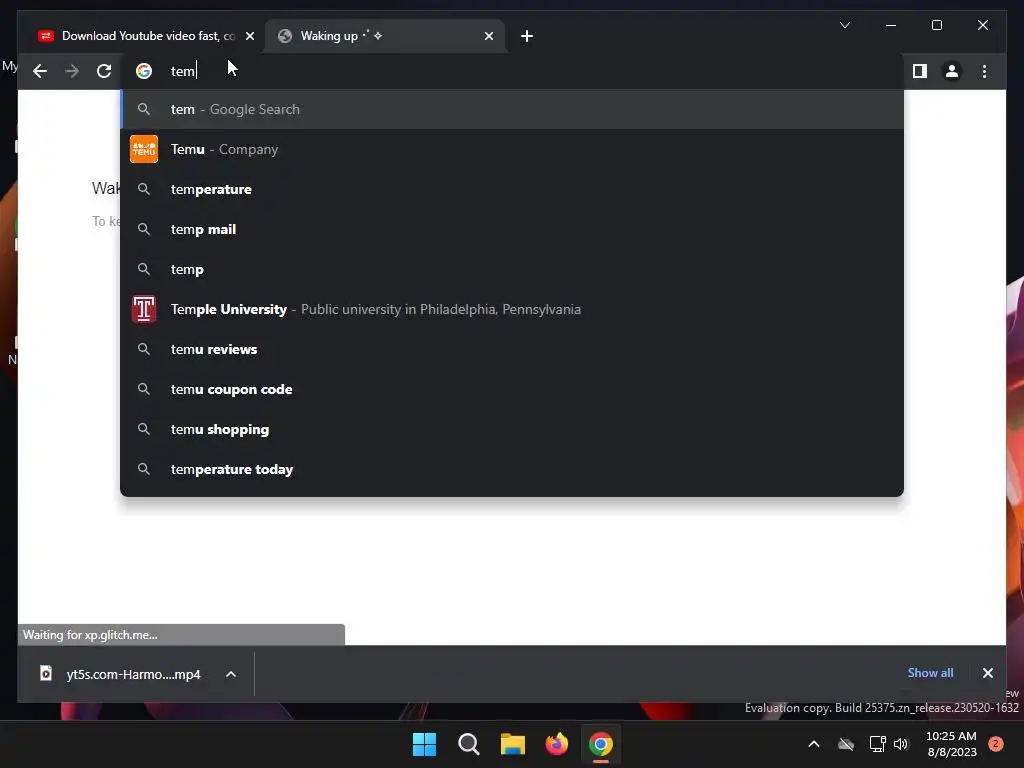This screenshot has height=768, width=1024.
Task: Choose the 'temp mail' suggestion
Action: [512, 229]
